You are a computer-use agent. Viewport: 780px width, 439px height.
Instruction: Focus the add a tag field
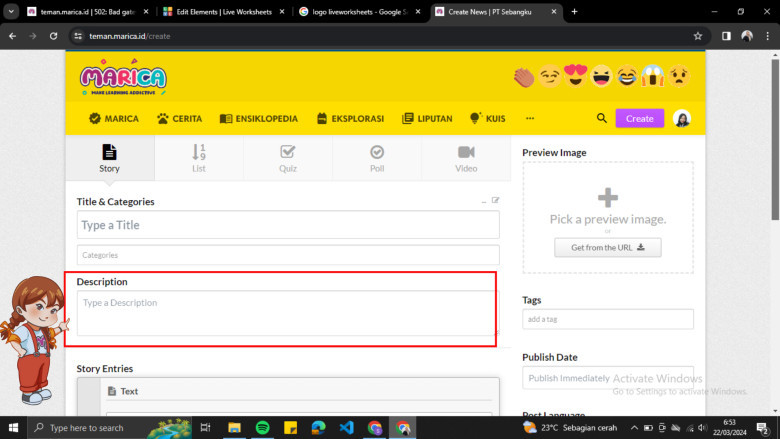pos(607,319)
